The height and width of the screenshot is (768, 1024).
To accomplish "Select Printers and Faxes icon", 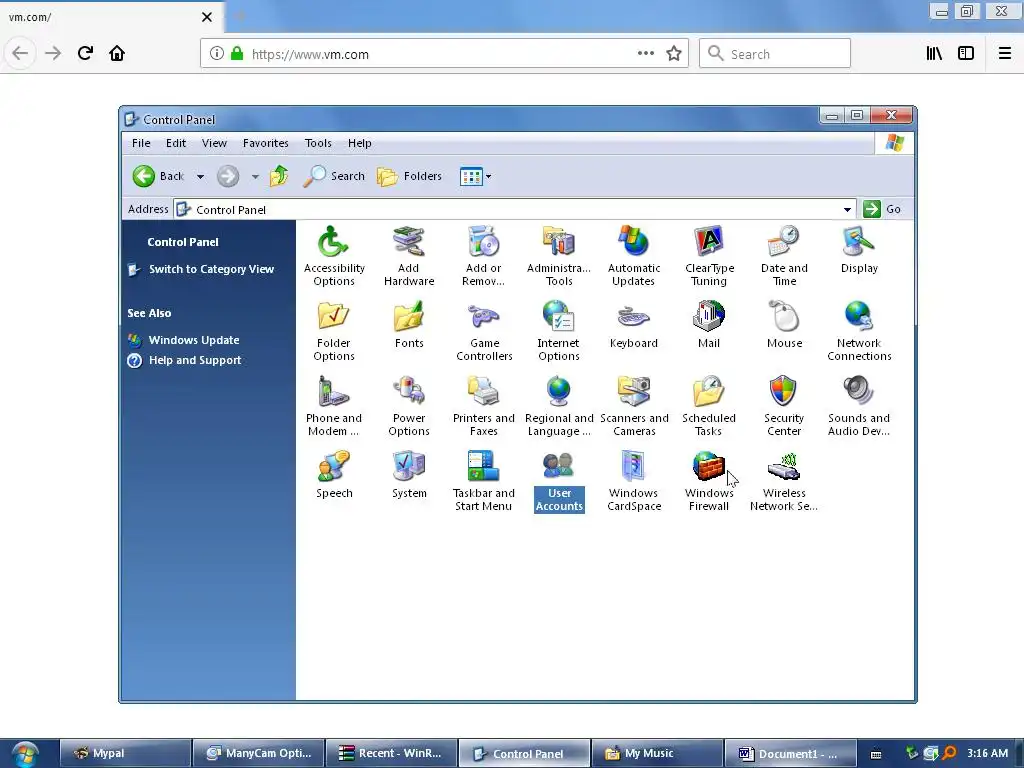I will pos(484,406).
